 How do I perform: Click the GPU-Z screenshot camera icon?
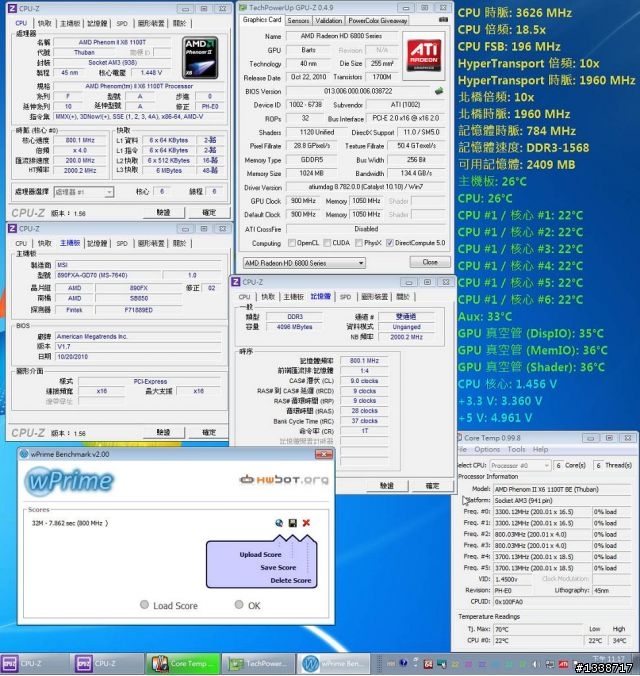443,20
